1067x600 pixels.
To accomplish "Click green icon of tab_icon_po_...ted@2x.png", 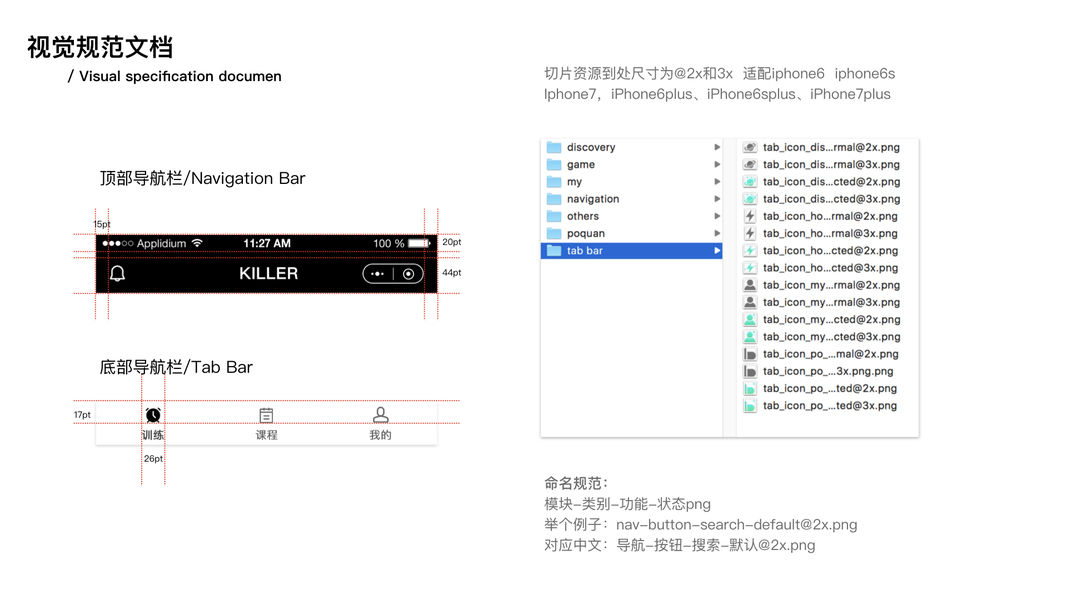I will (x=749, y=388).
